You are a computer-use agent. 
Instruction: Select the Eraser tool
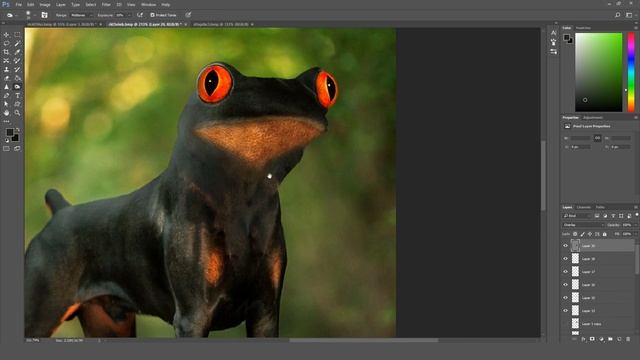tap(7, 78)
